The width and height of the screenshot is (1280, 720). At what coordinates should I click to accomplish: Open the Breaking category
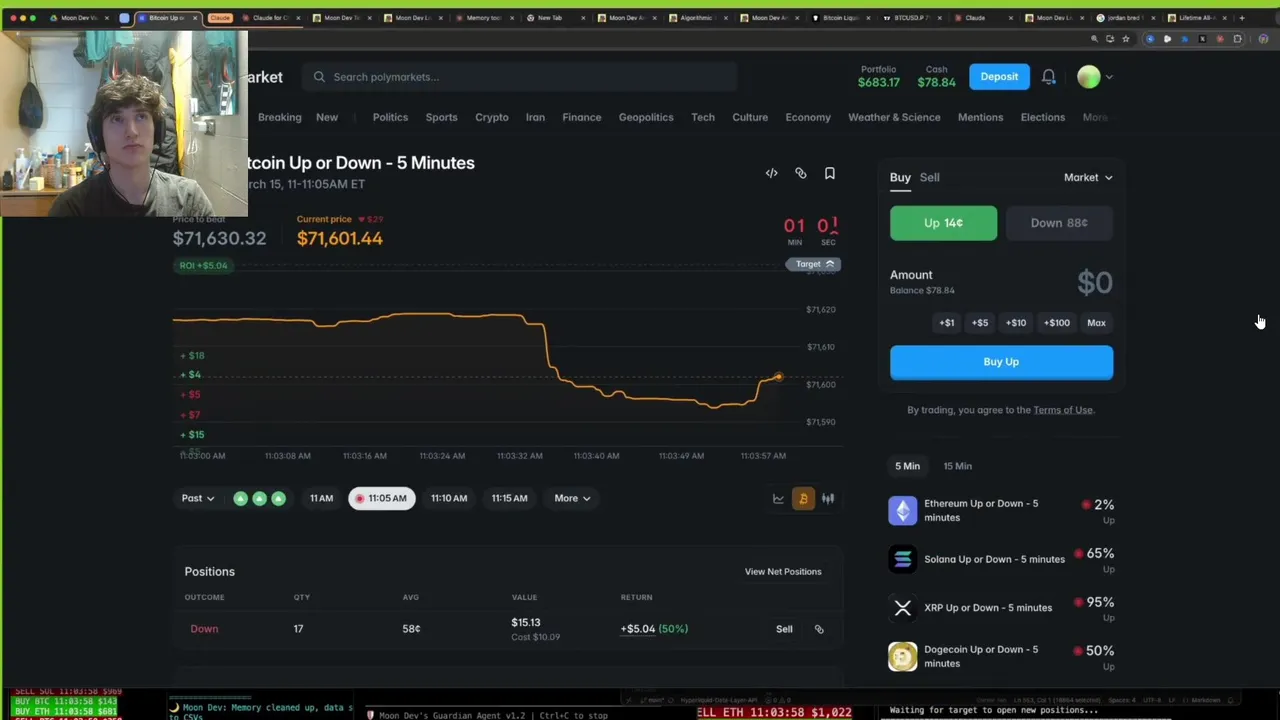(279, 117)
